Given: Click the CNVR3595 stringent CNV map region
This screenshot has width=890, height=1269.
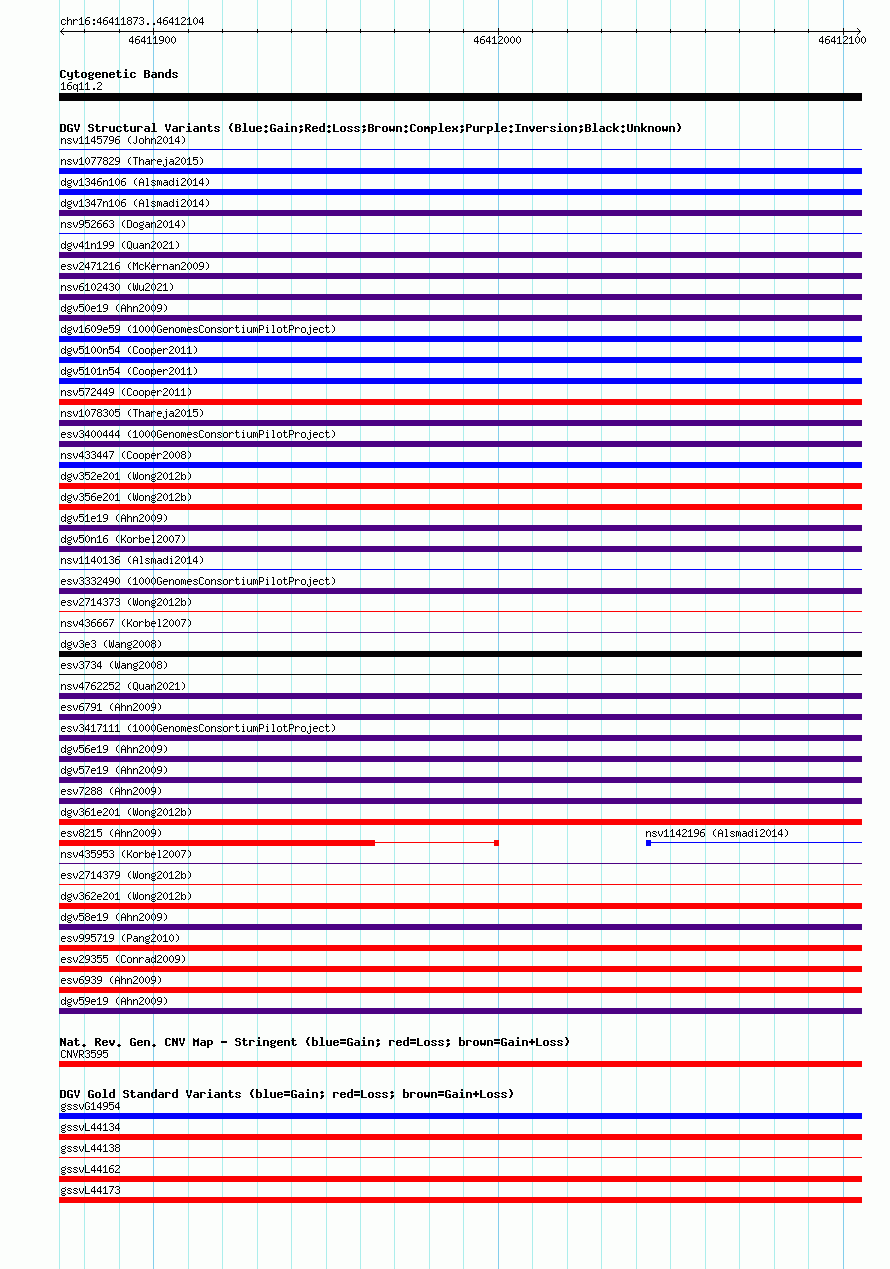Looking at the screenshot, I should pos(460,1064).
